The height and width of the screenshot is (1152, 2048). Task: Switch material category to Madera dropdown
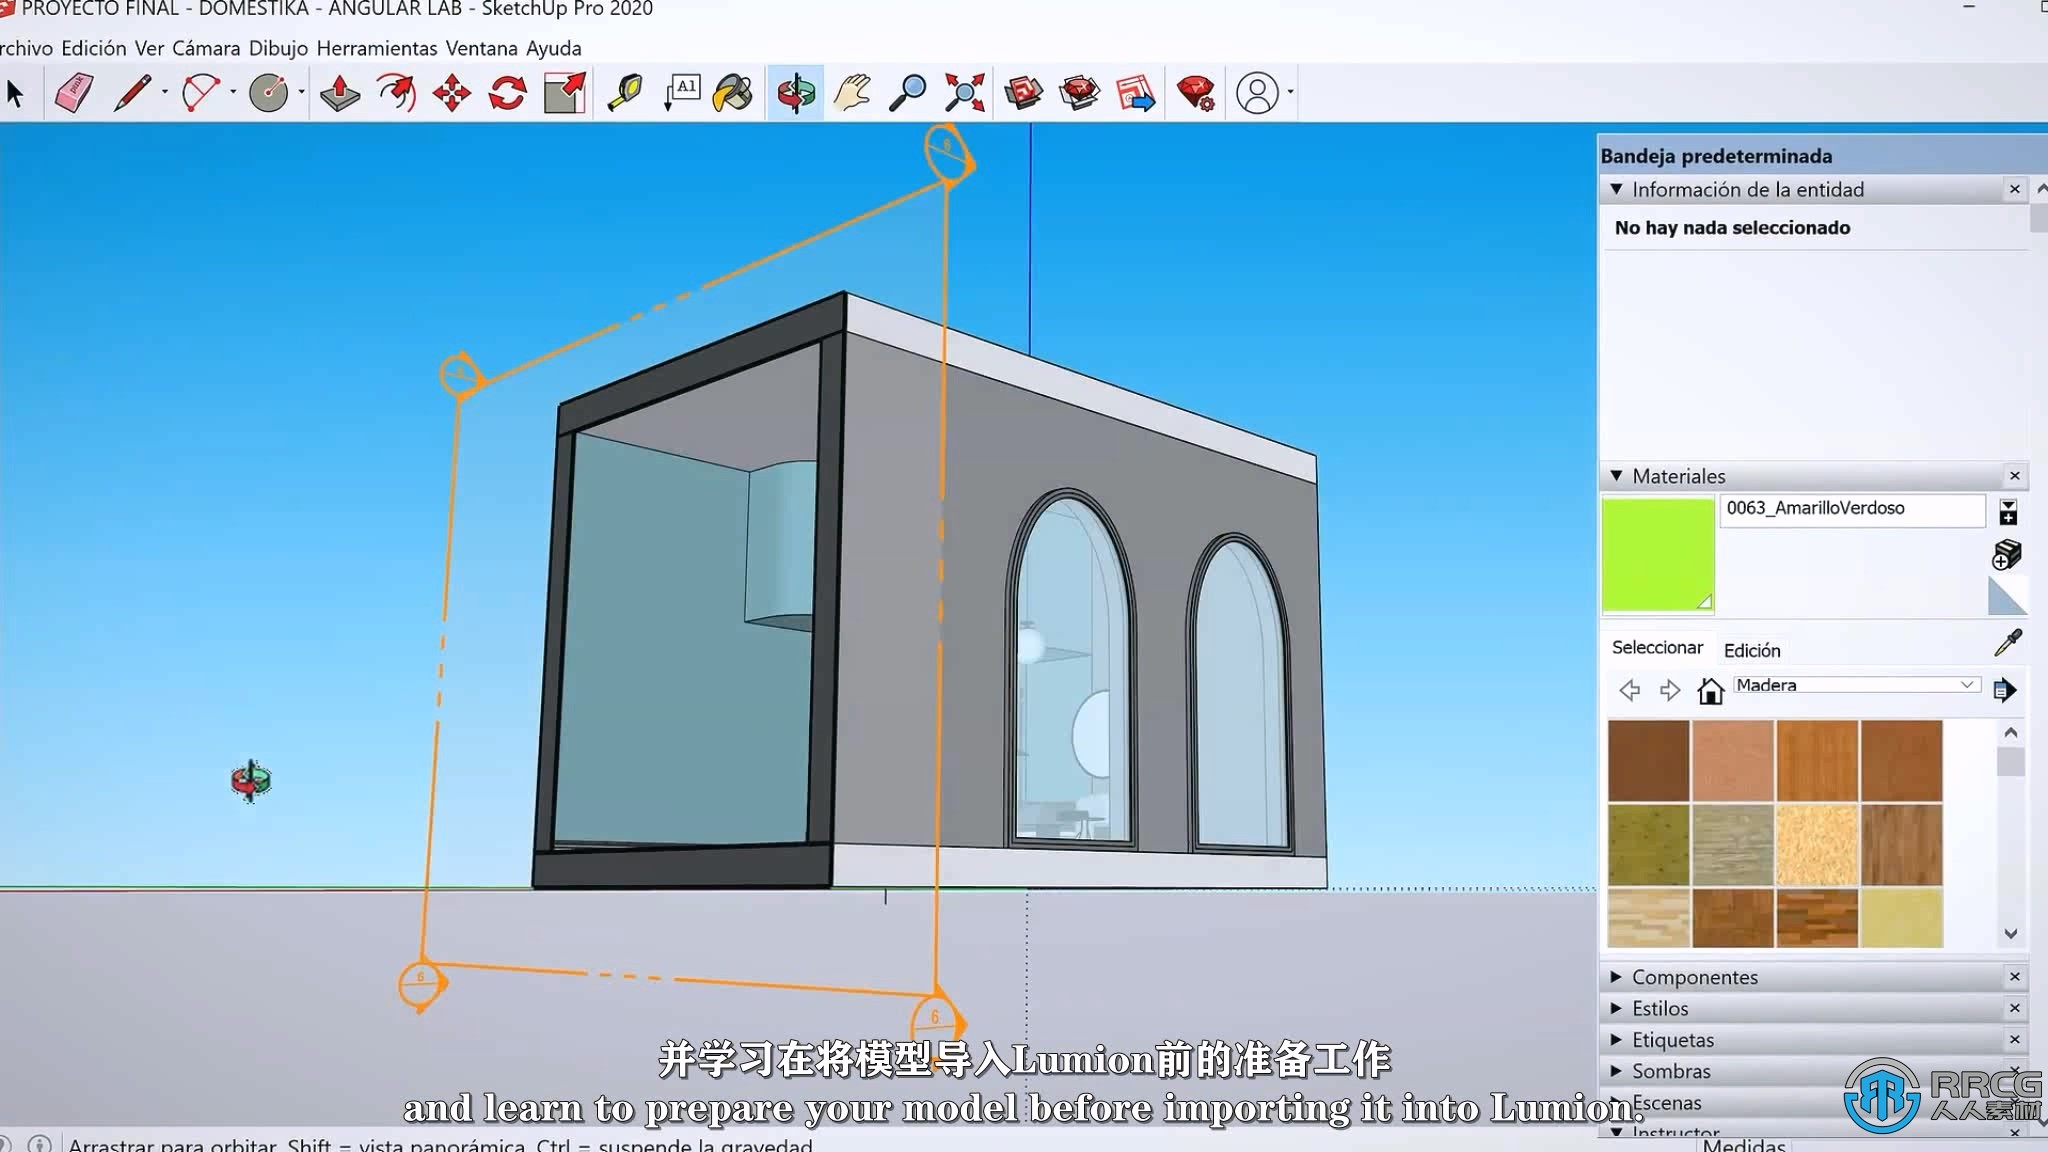[1852, 685]
